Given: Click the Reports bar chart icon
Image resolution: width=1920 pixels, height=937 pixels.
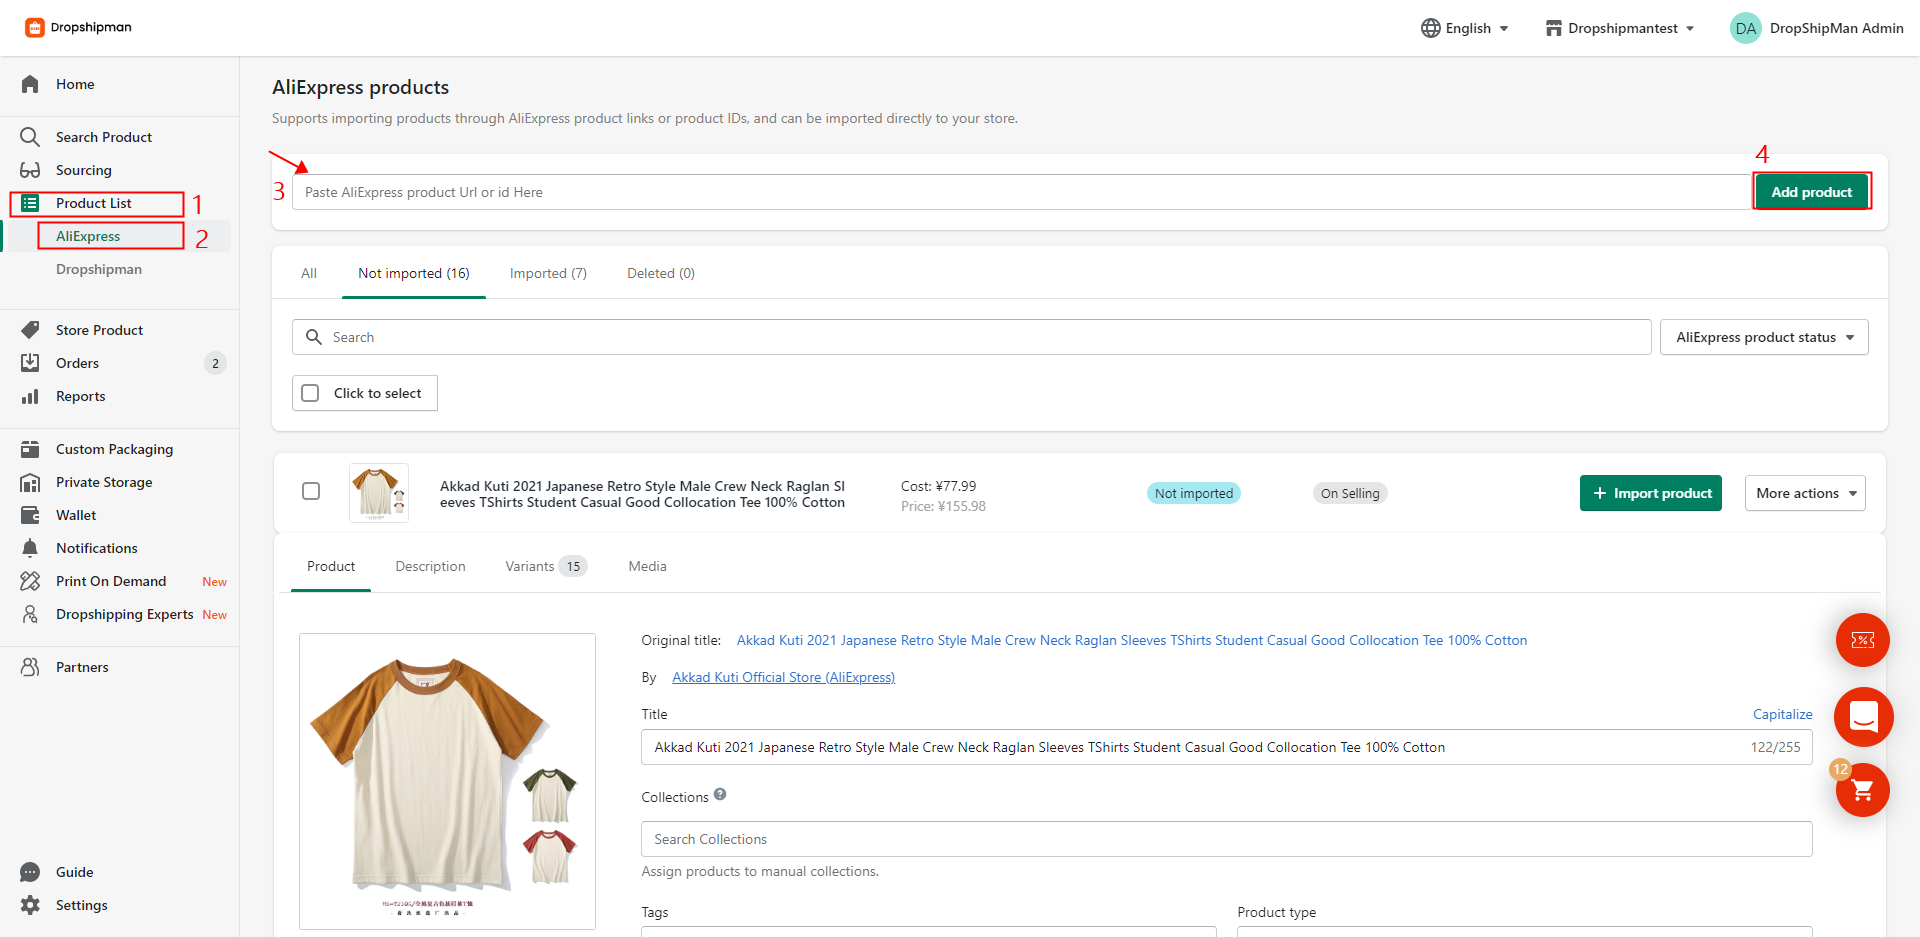Looking at the screenshot, I should (30, 396).
